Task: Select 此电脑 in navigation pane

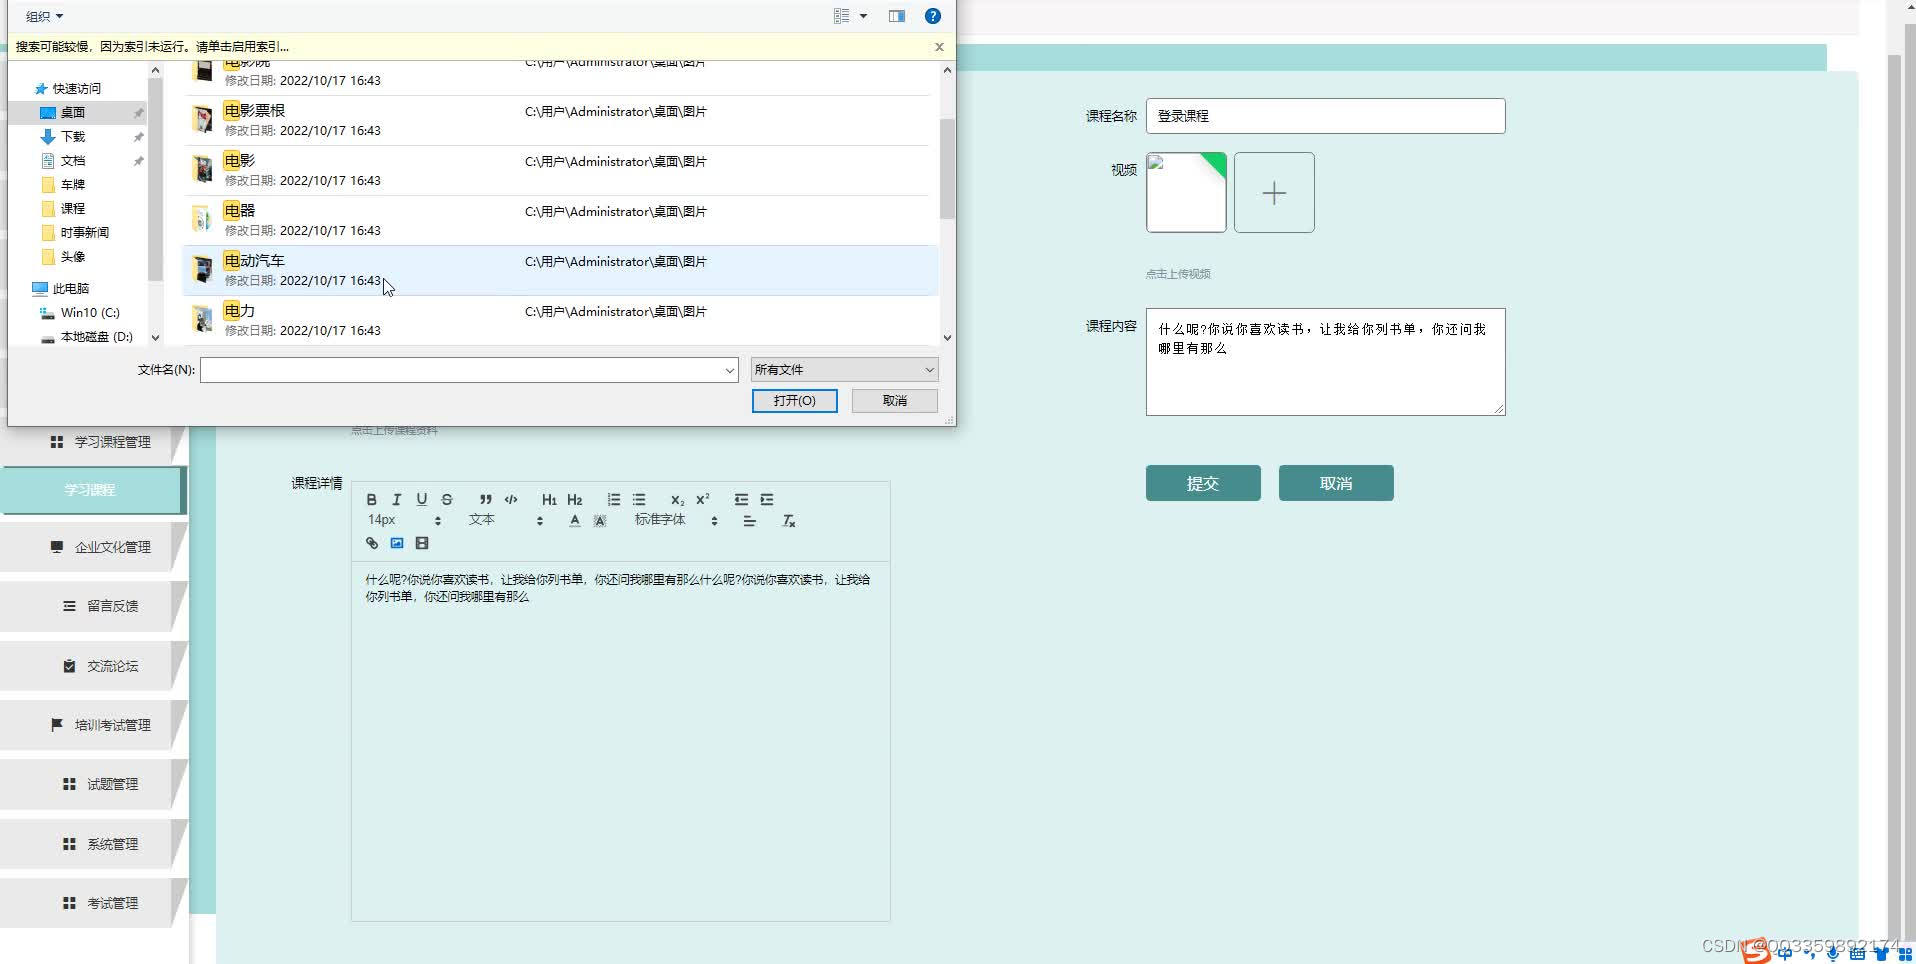Action: coord(70,288)
